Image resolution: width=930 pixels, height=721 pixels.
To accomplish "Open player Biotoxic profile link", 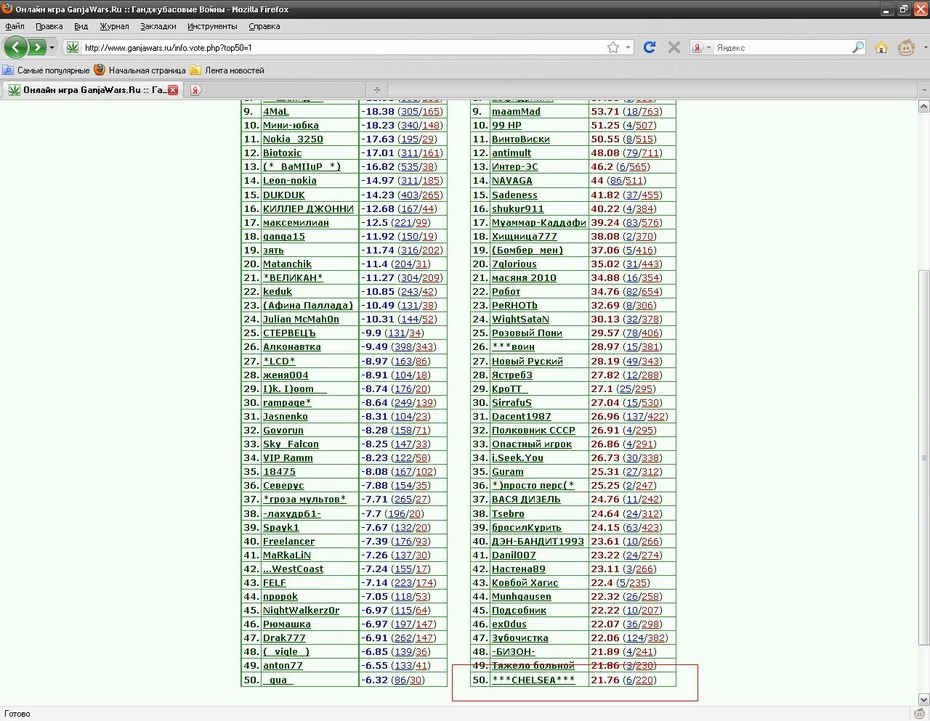I will pos(282,153).
